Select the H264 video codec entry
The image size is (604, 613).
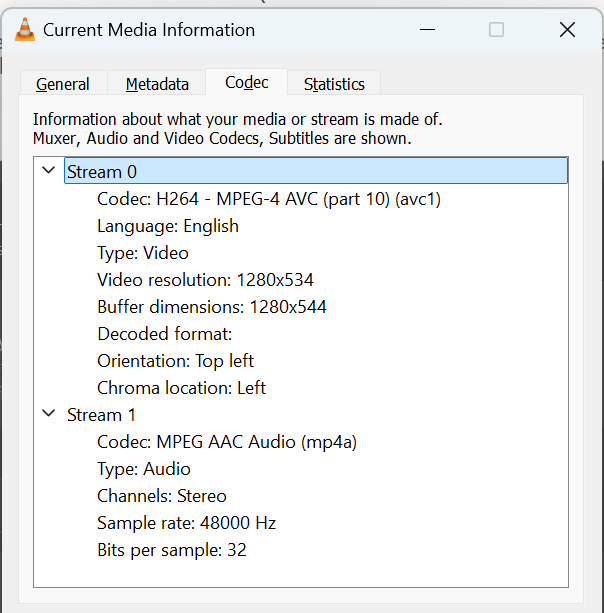(268, 199)
